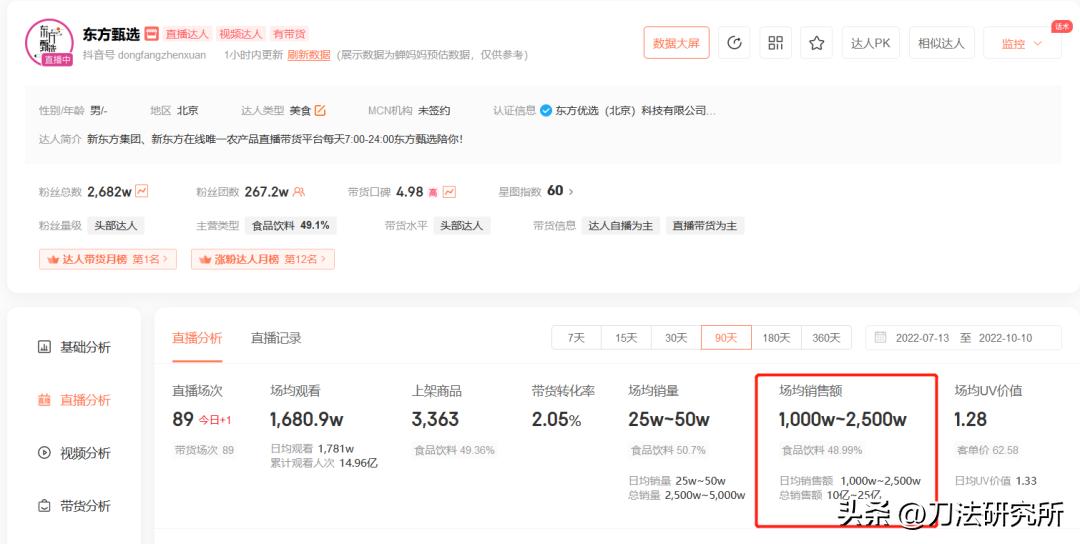
Task: Open the QR code icon button
Action: (x=776, y=43)
